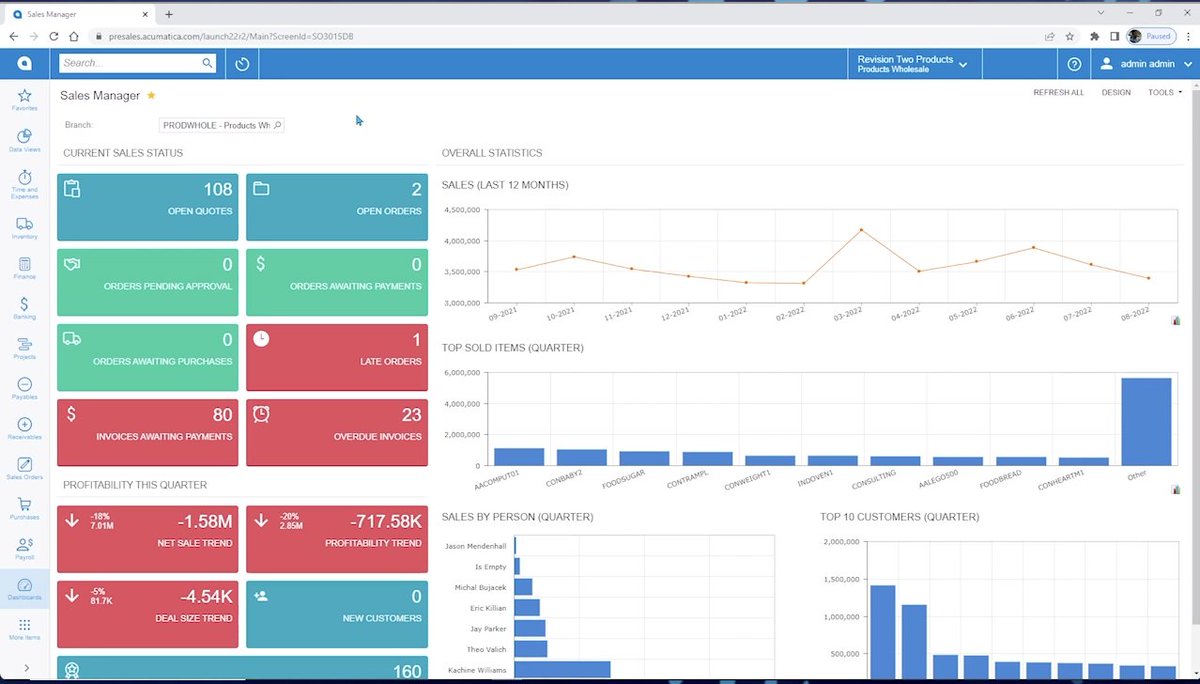The image size is (1200, 684).
Task: Open Orders Pending Approval tile
Action: (x=148, y=282)
